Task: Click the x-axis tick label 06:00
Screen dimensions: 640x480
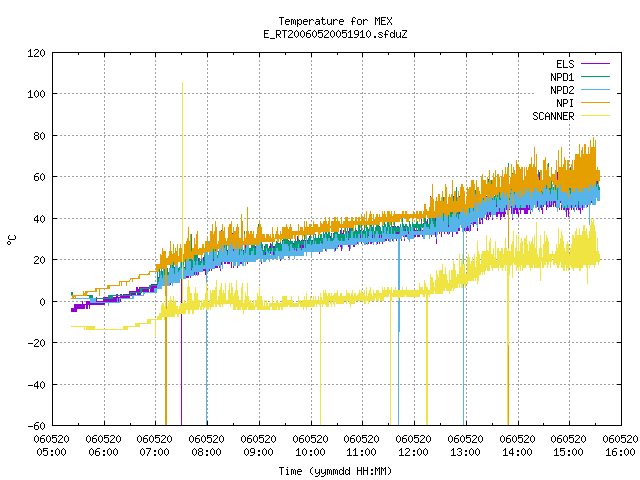Action: 104,452
